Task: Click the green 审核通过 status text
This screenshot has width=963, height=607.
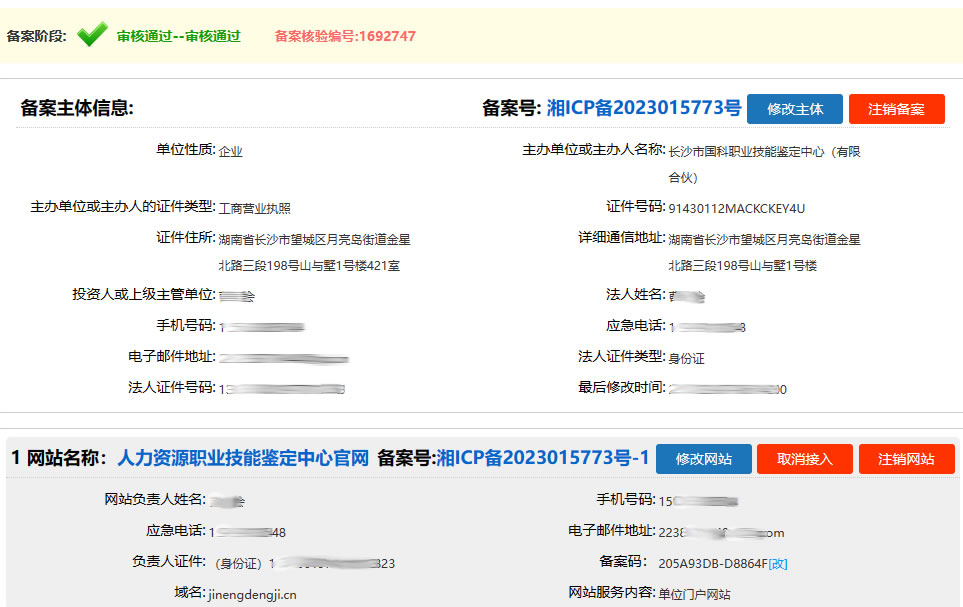Action: coord(178,36)
